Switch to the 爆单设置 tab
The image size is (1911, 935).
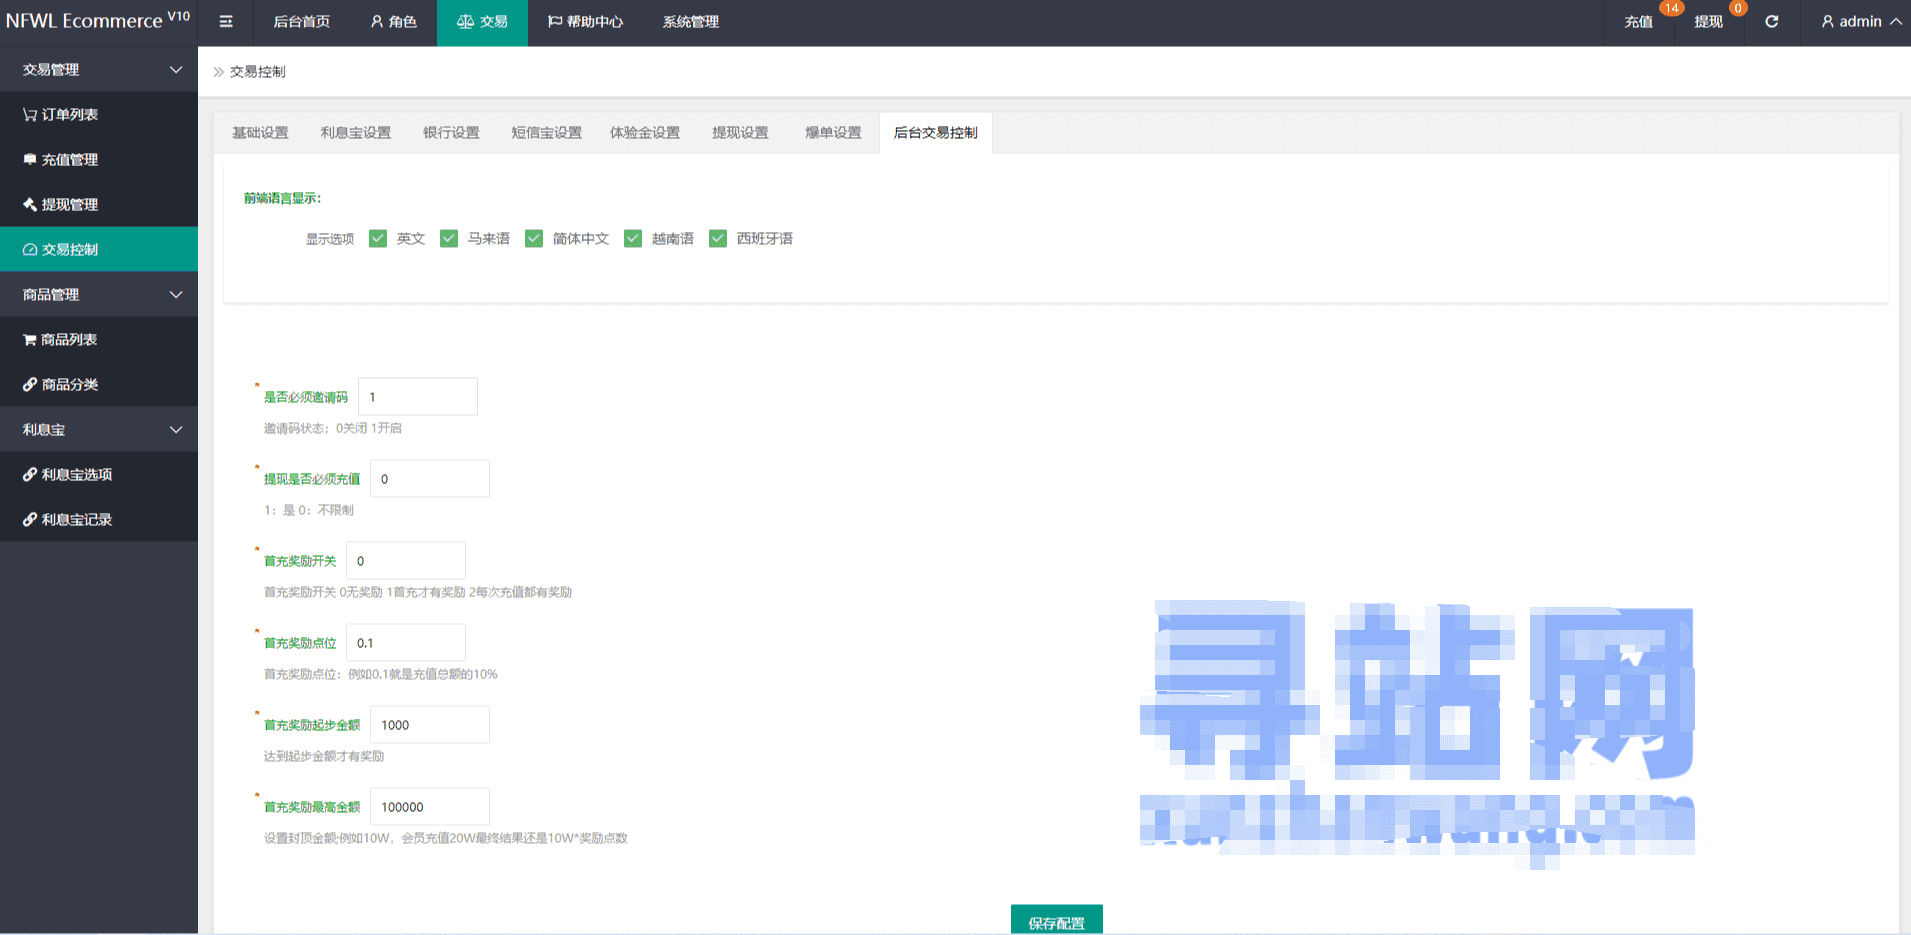tap(833, 132)
